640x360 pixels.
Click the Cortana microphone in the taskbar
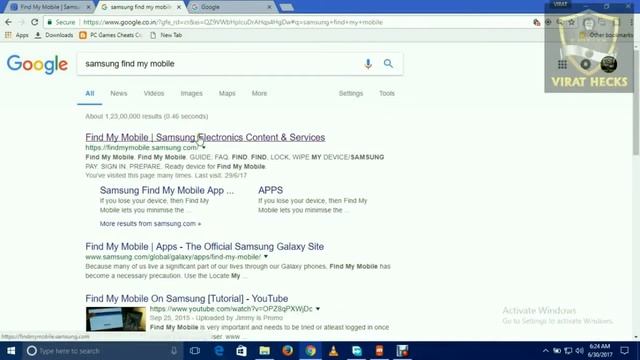[174, 351]
